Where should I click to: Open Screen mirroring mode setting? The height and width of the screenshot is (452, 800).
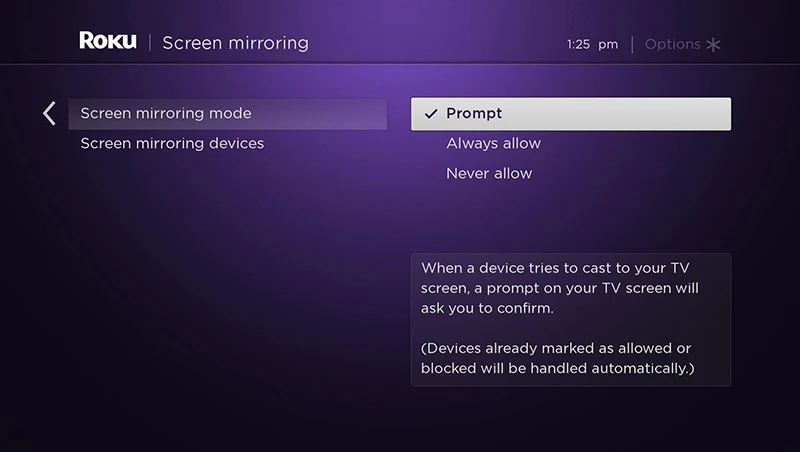(x=166, y=114)
